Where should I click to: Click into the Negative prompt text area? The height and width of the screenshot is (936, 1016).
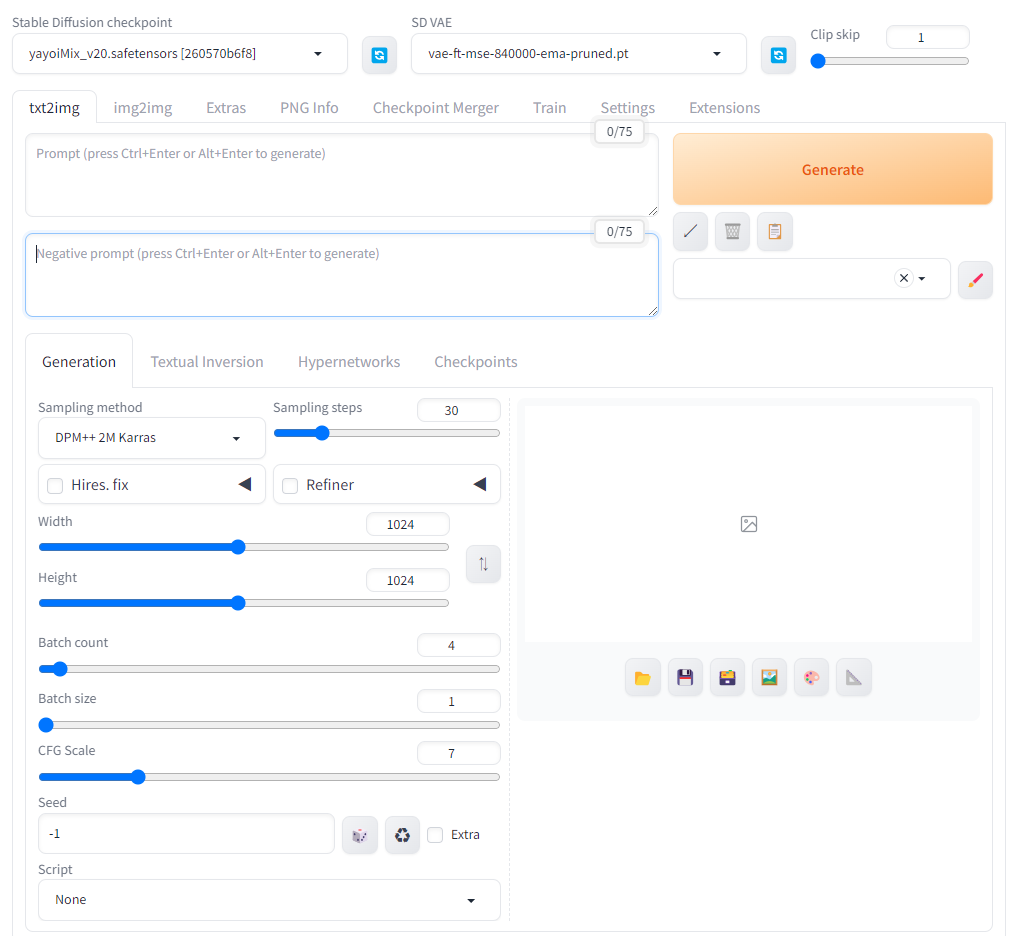pos(341,275)
